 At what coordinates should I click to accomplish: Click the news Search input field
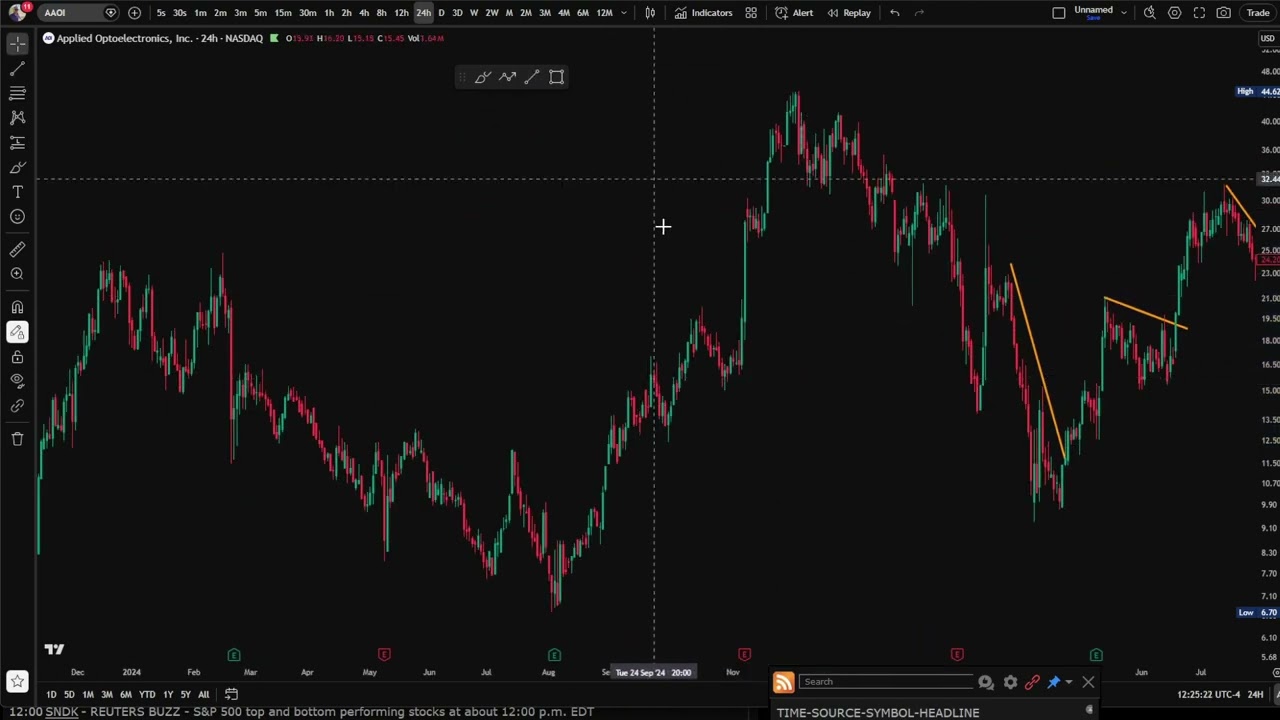[x=886, y=682]
